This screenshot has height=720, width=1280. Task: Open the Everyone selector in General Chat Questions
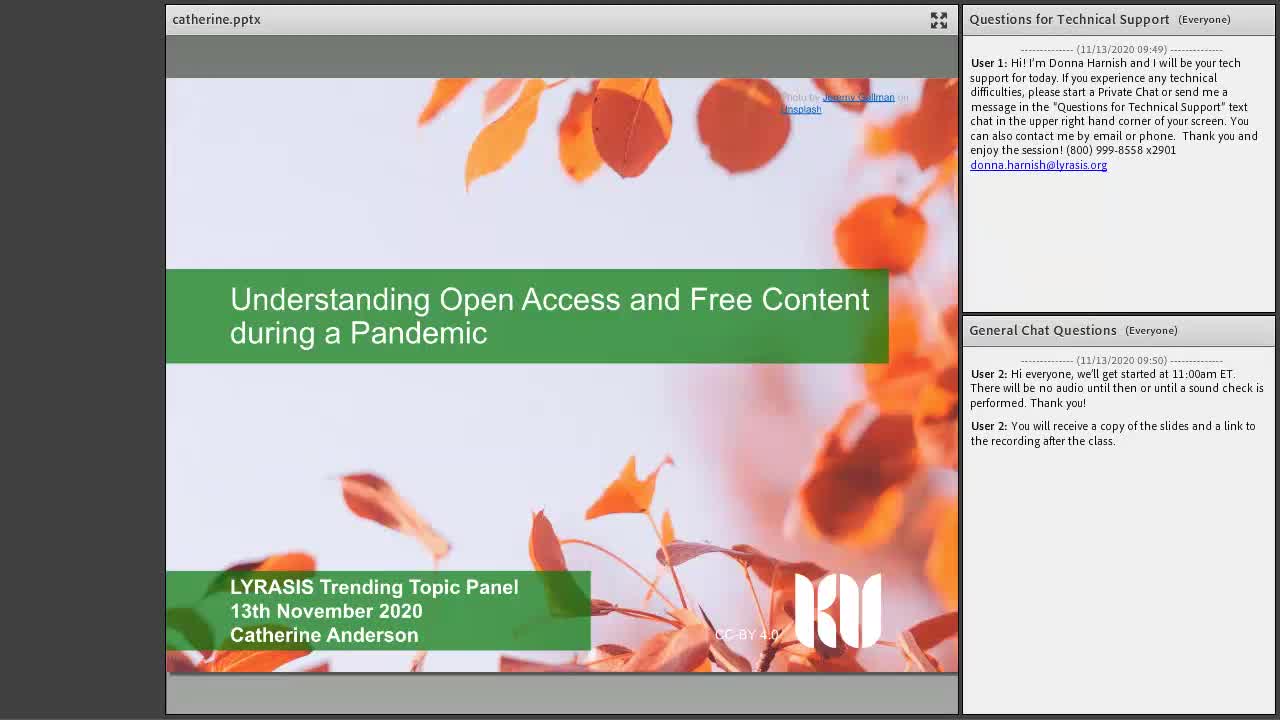pos(1151,330)
